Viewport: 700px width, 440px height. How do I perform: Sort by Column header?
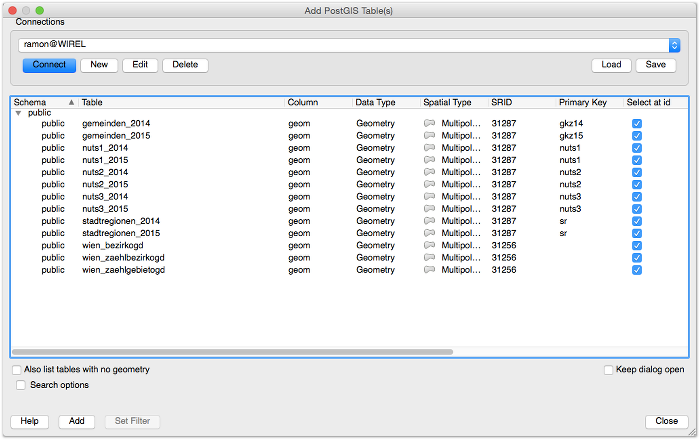click(318, 102)
